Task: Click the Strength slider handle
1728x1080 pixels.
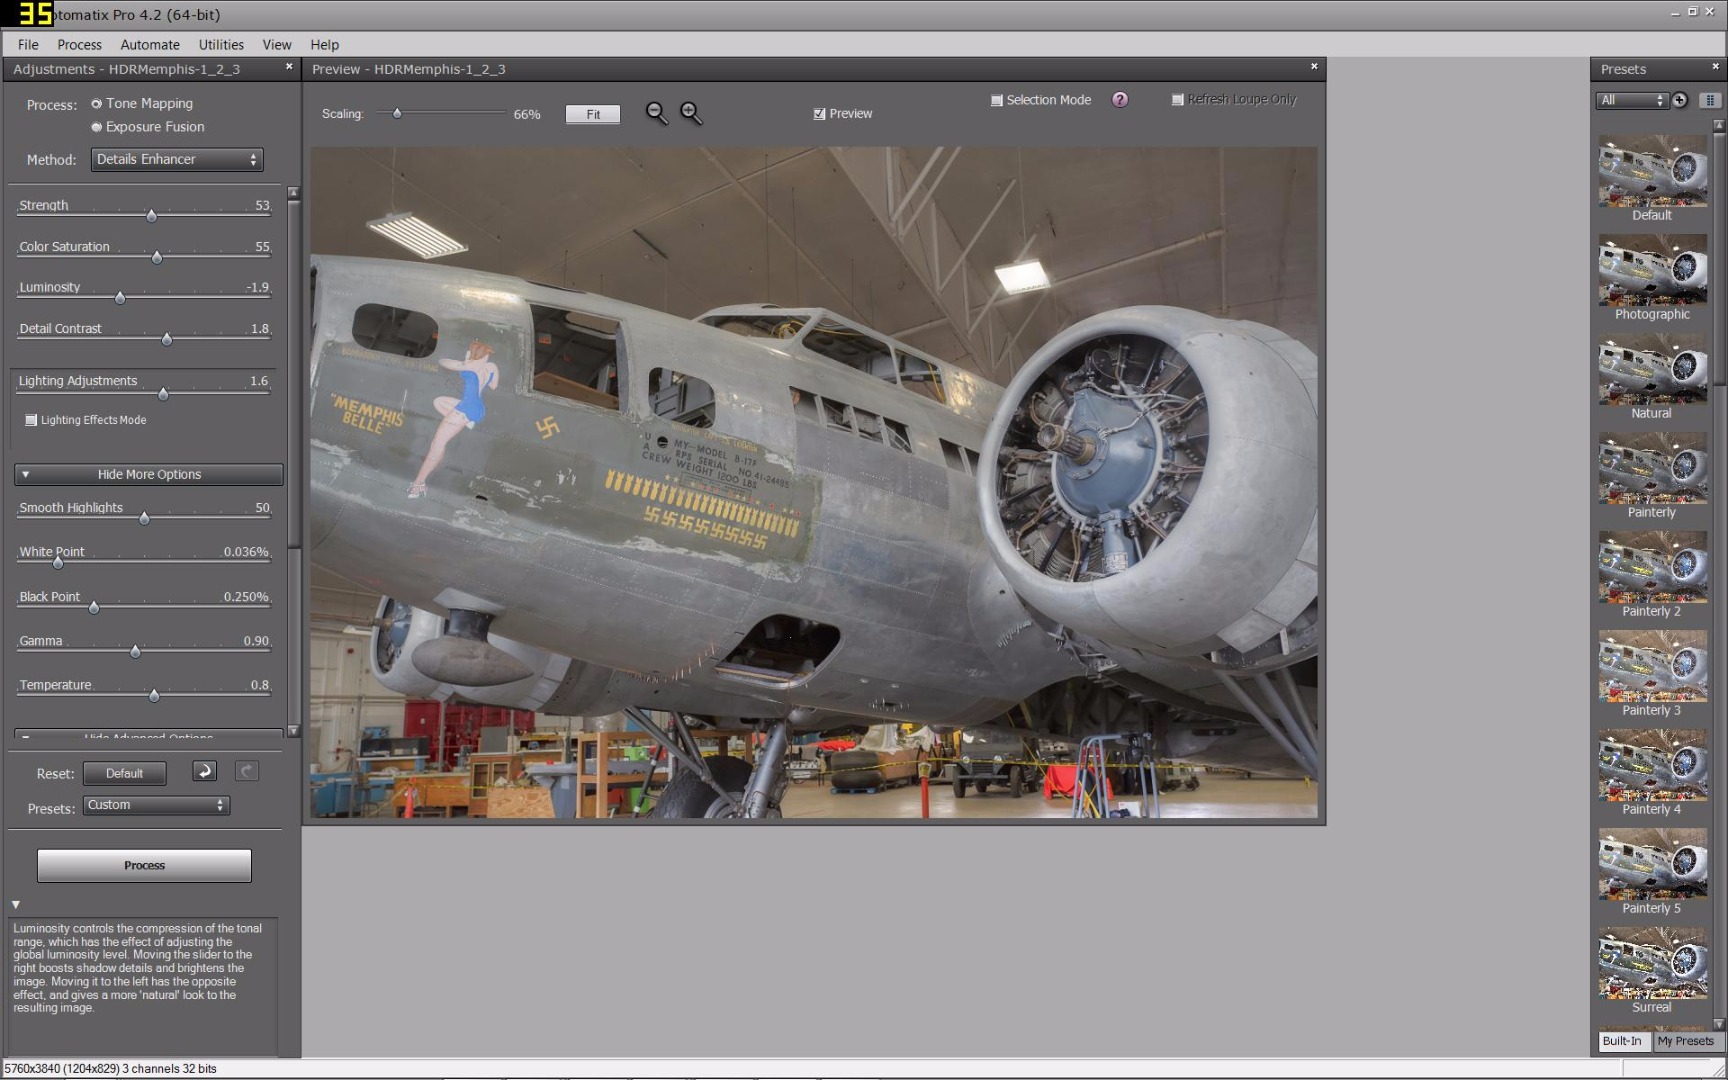Action: coord(152,216)
